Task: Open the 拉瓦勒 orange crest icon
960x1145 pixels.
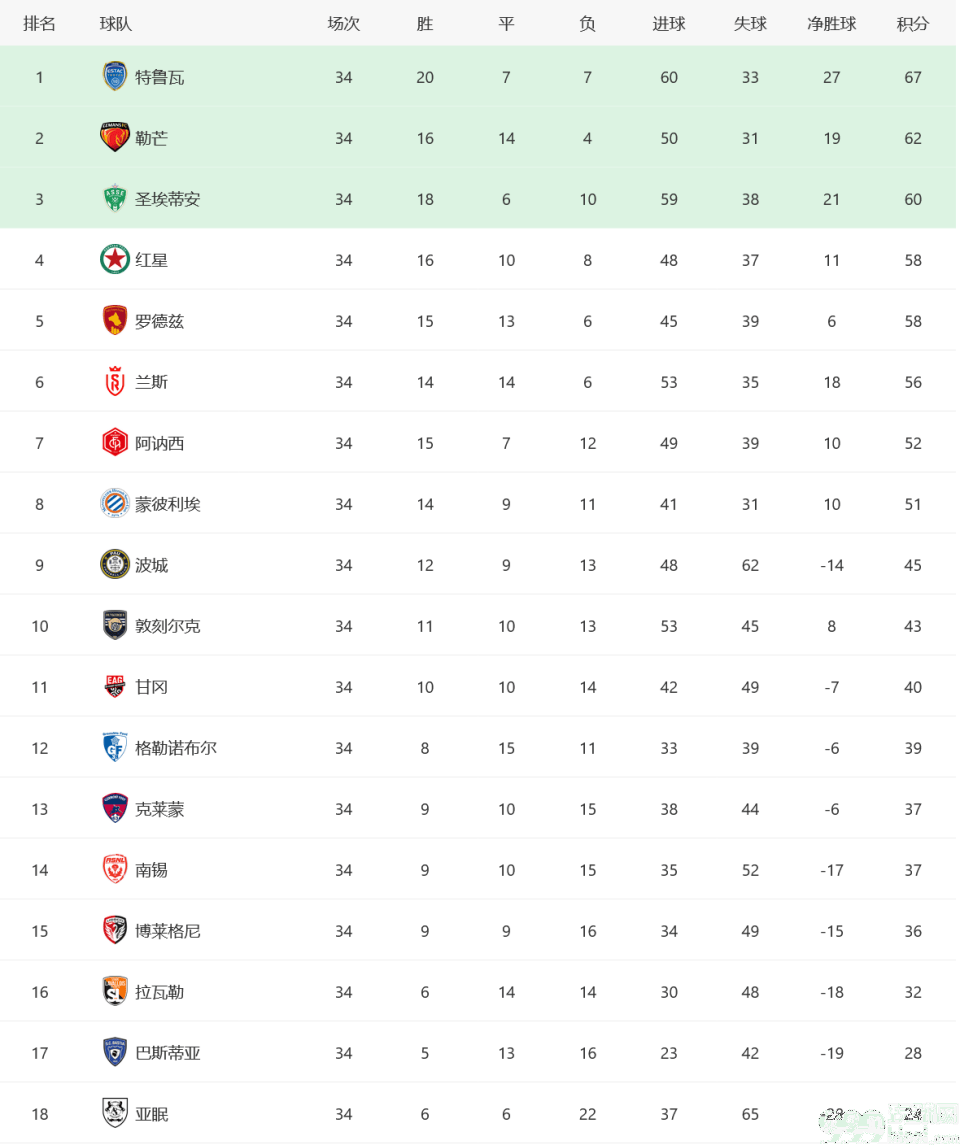Action: click(115, 991)
